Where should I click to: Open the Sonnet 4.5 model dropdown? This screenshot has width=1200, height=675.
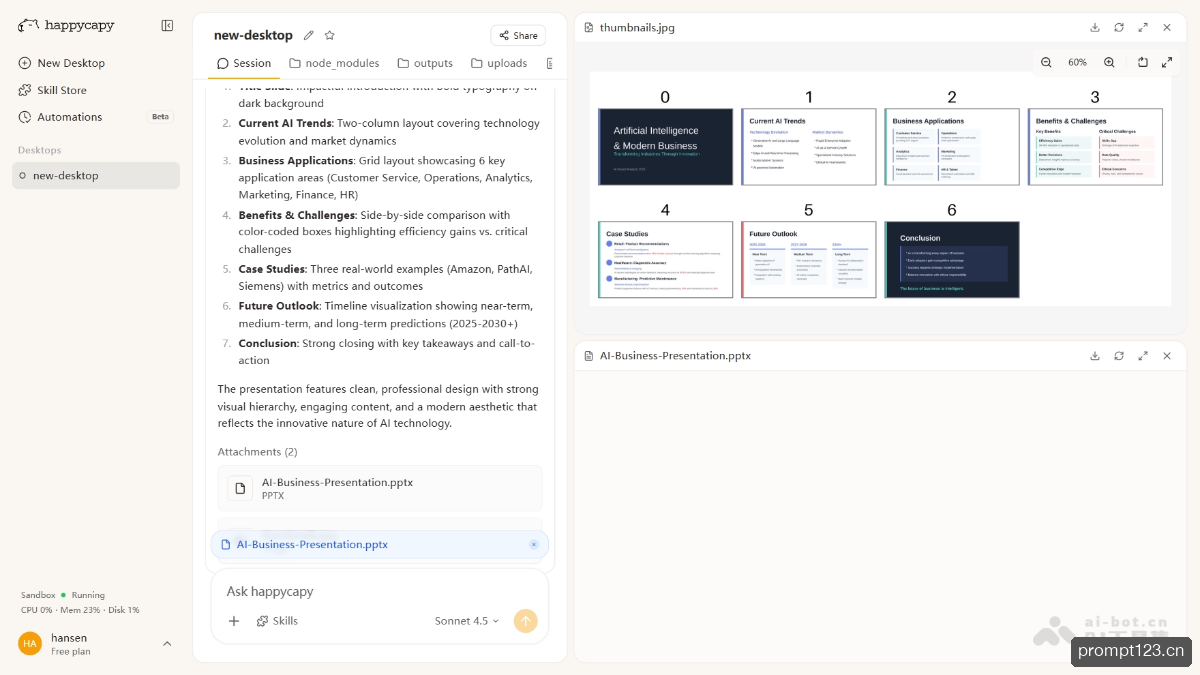click(467, 621)
